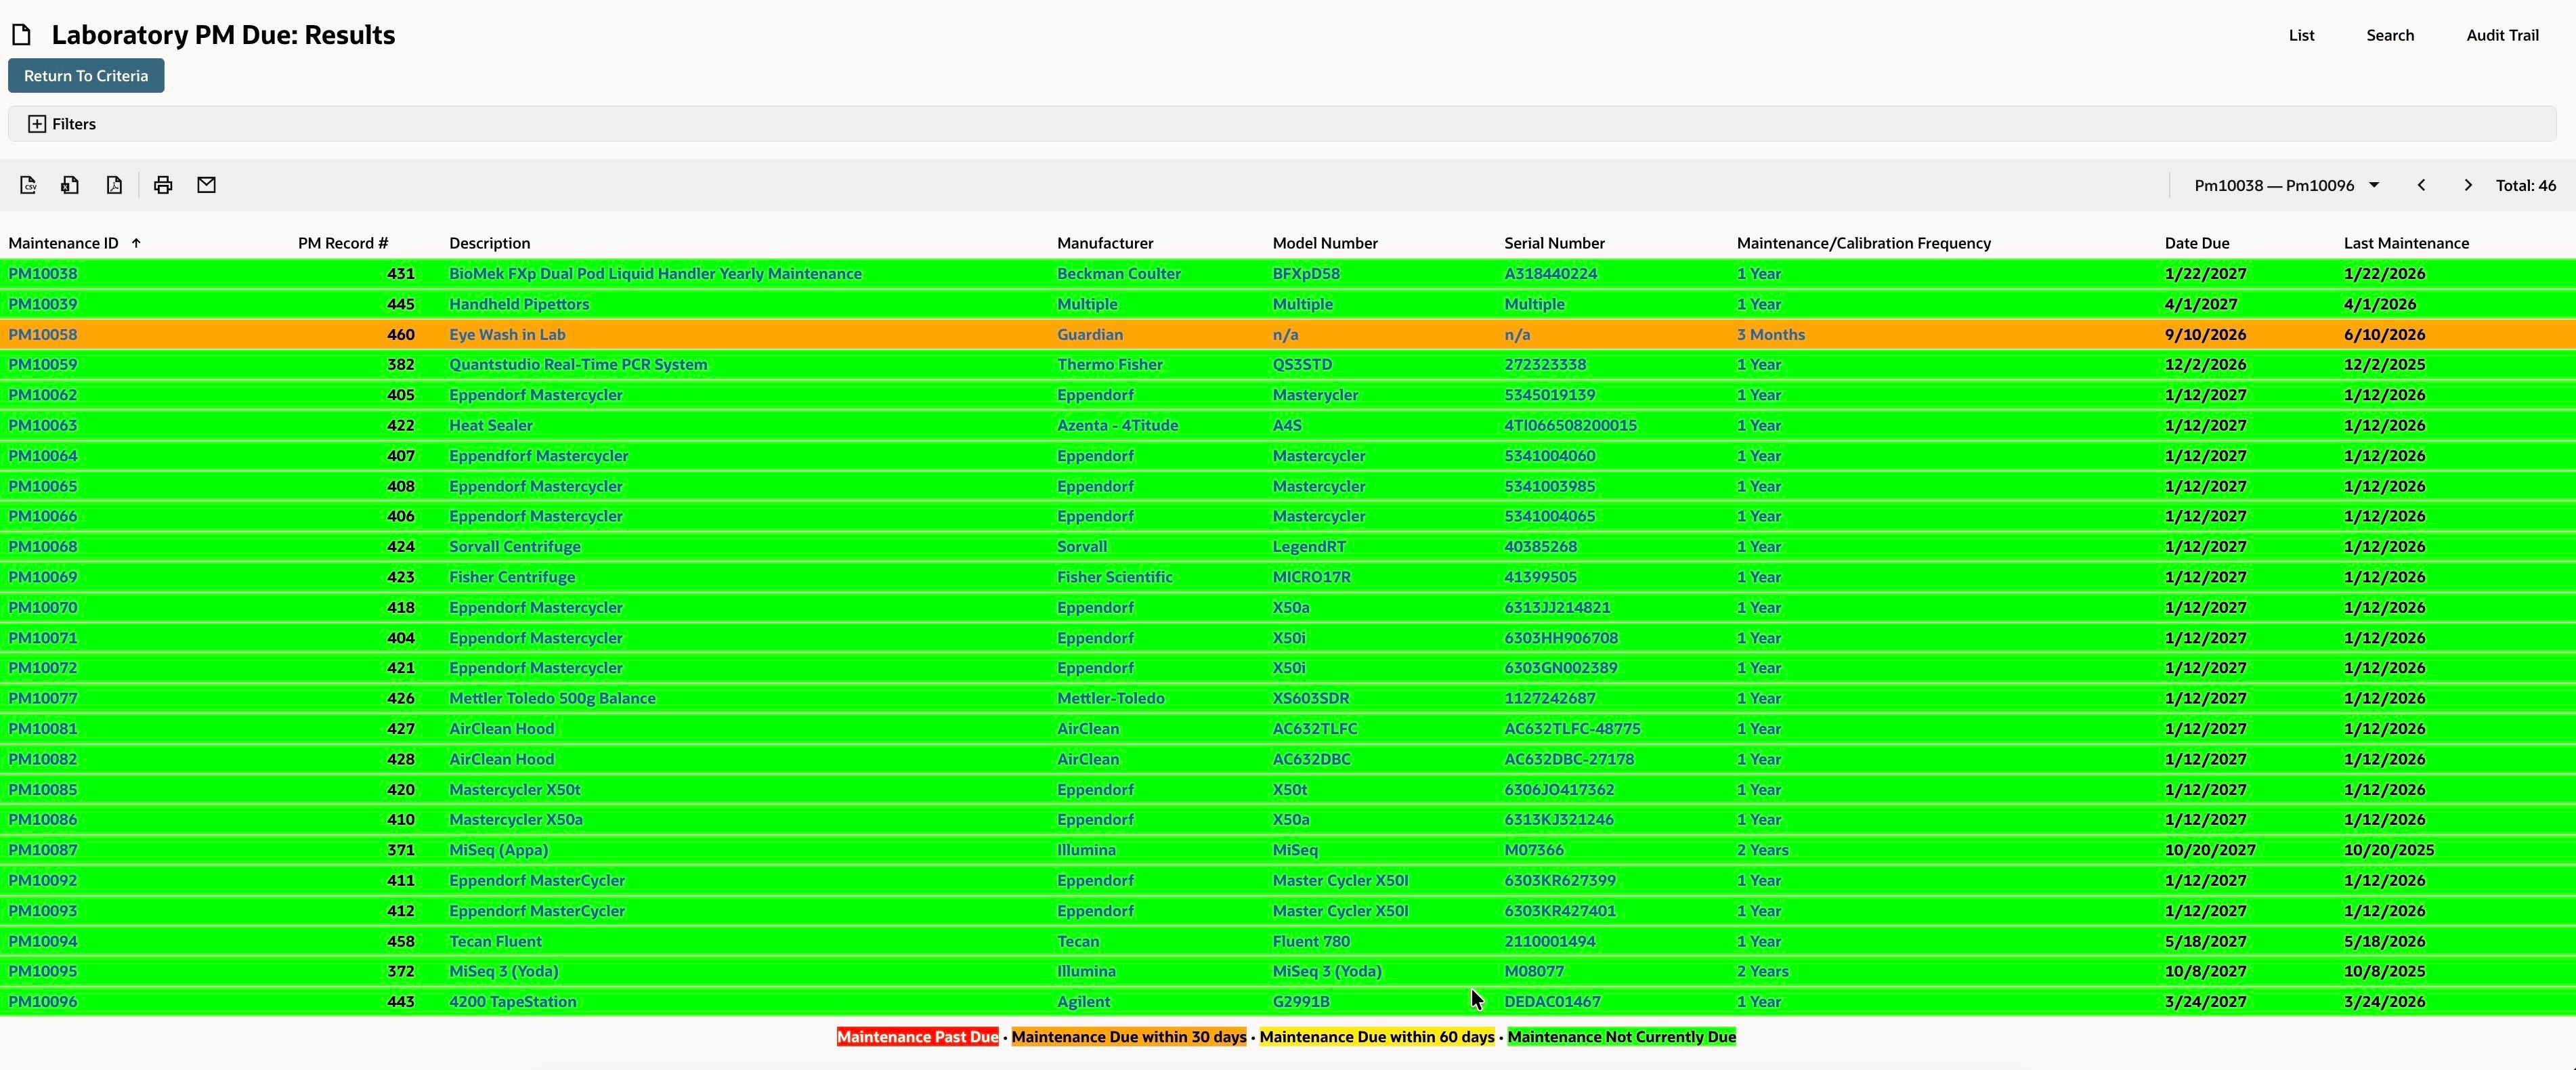Screen dimensions: 2576x1070
Task: Sort by the PM Record # column
Action: (x=343, y=243)
